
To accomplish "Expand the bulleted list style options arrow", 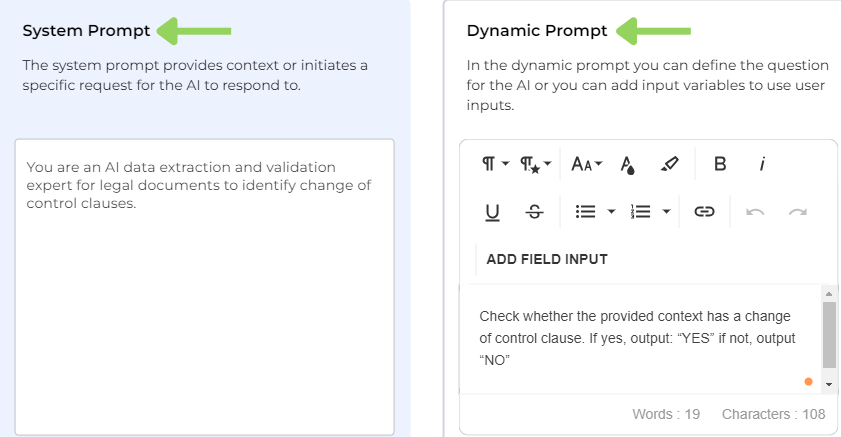I will [x=611, y=212].
